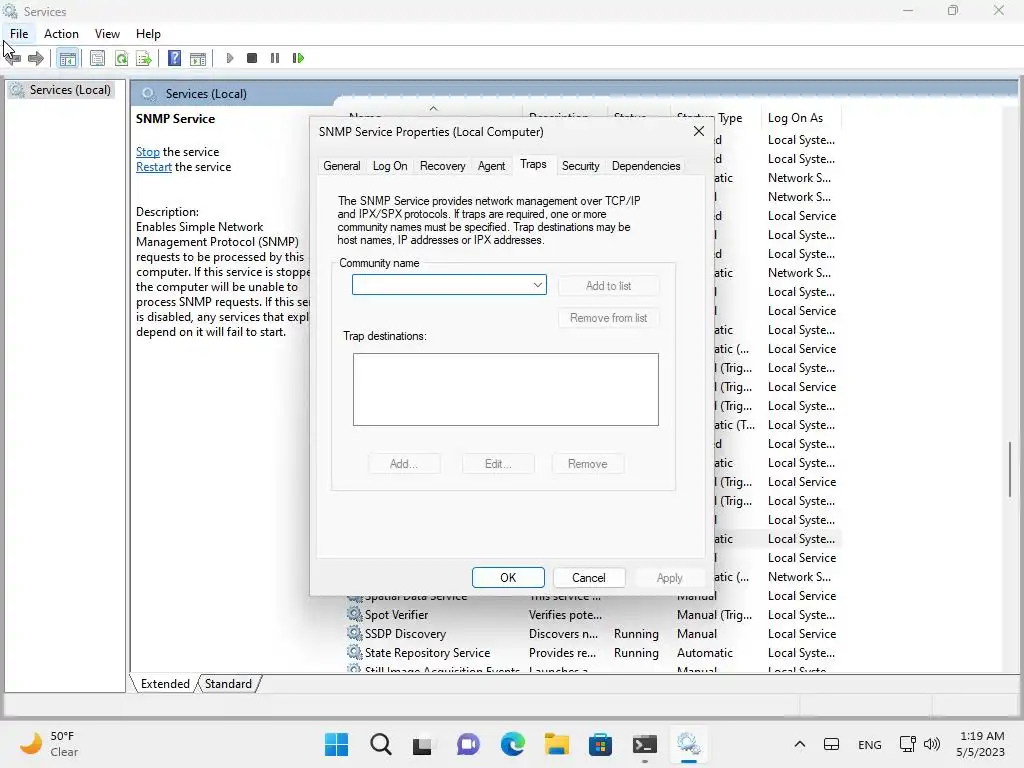This screenshot has width=1024, height=768.
Task: Switch to the Security tab
Action: (x=581, y=166)
